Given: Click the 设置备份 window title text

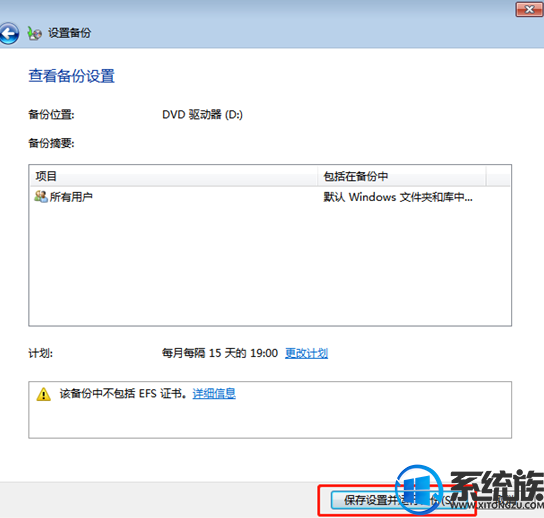Looking at the screenshot, I should [69, 33].
